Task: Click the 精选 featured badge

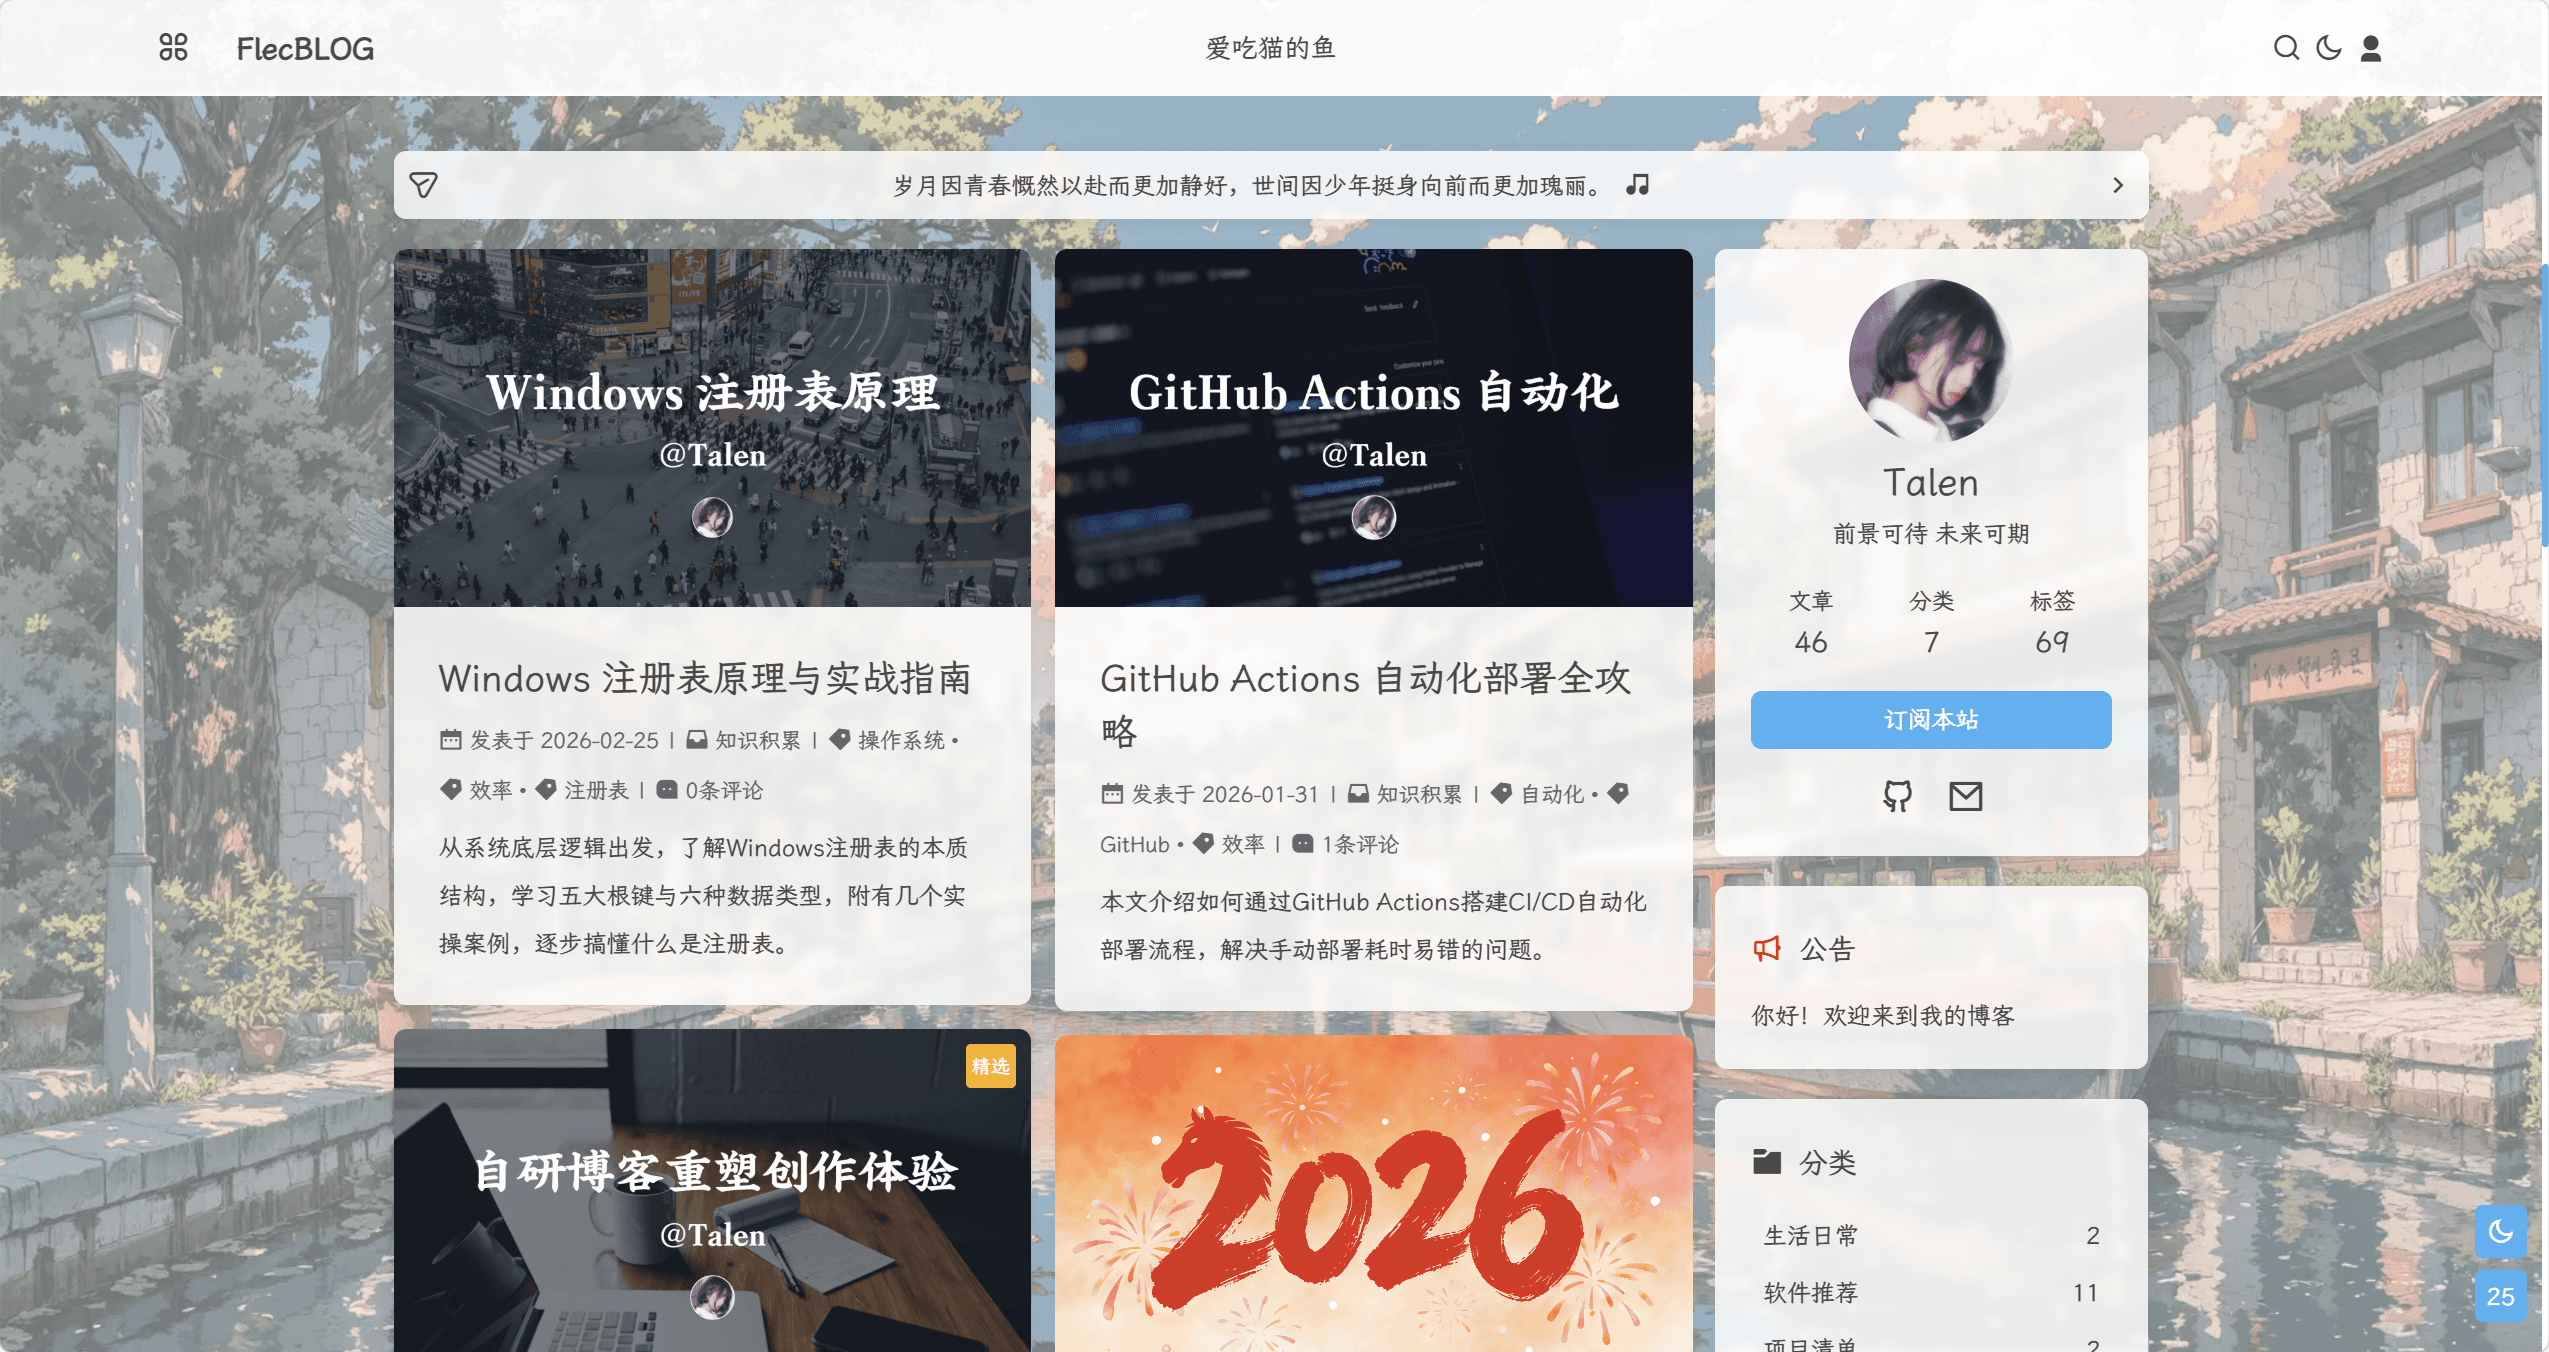Action: [x=990, y=1066]
